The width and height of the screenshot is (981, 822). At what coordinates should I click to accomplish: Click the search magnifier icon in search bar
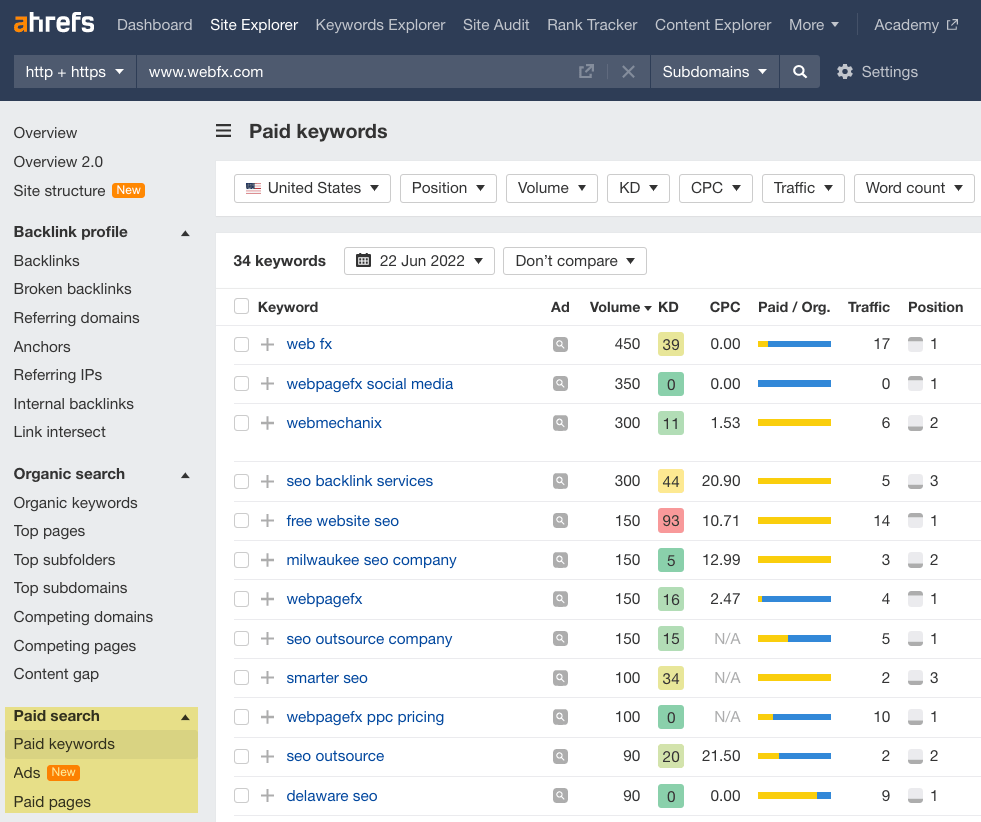coord(799,71)
